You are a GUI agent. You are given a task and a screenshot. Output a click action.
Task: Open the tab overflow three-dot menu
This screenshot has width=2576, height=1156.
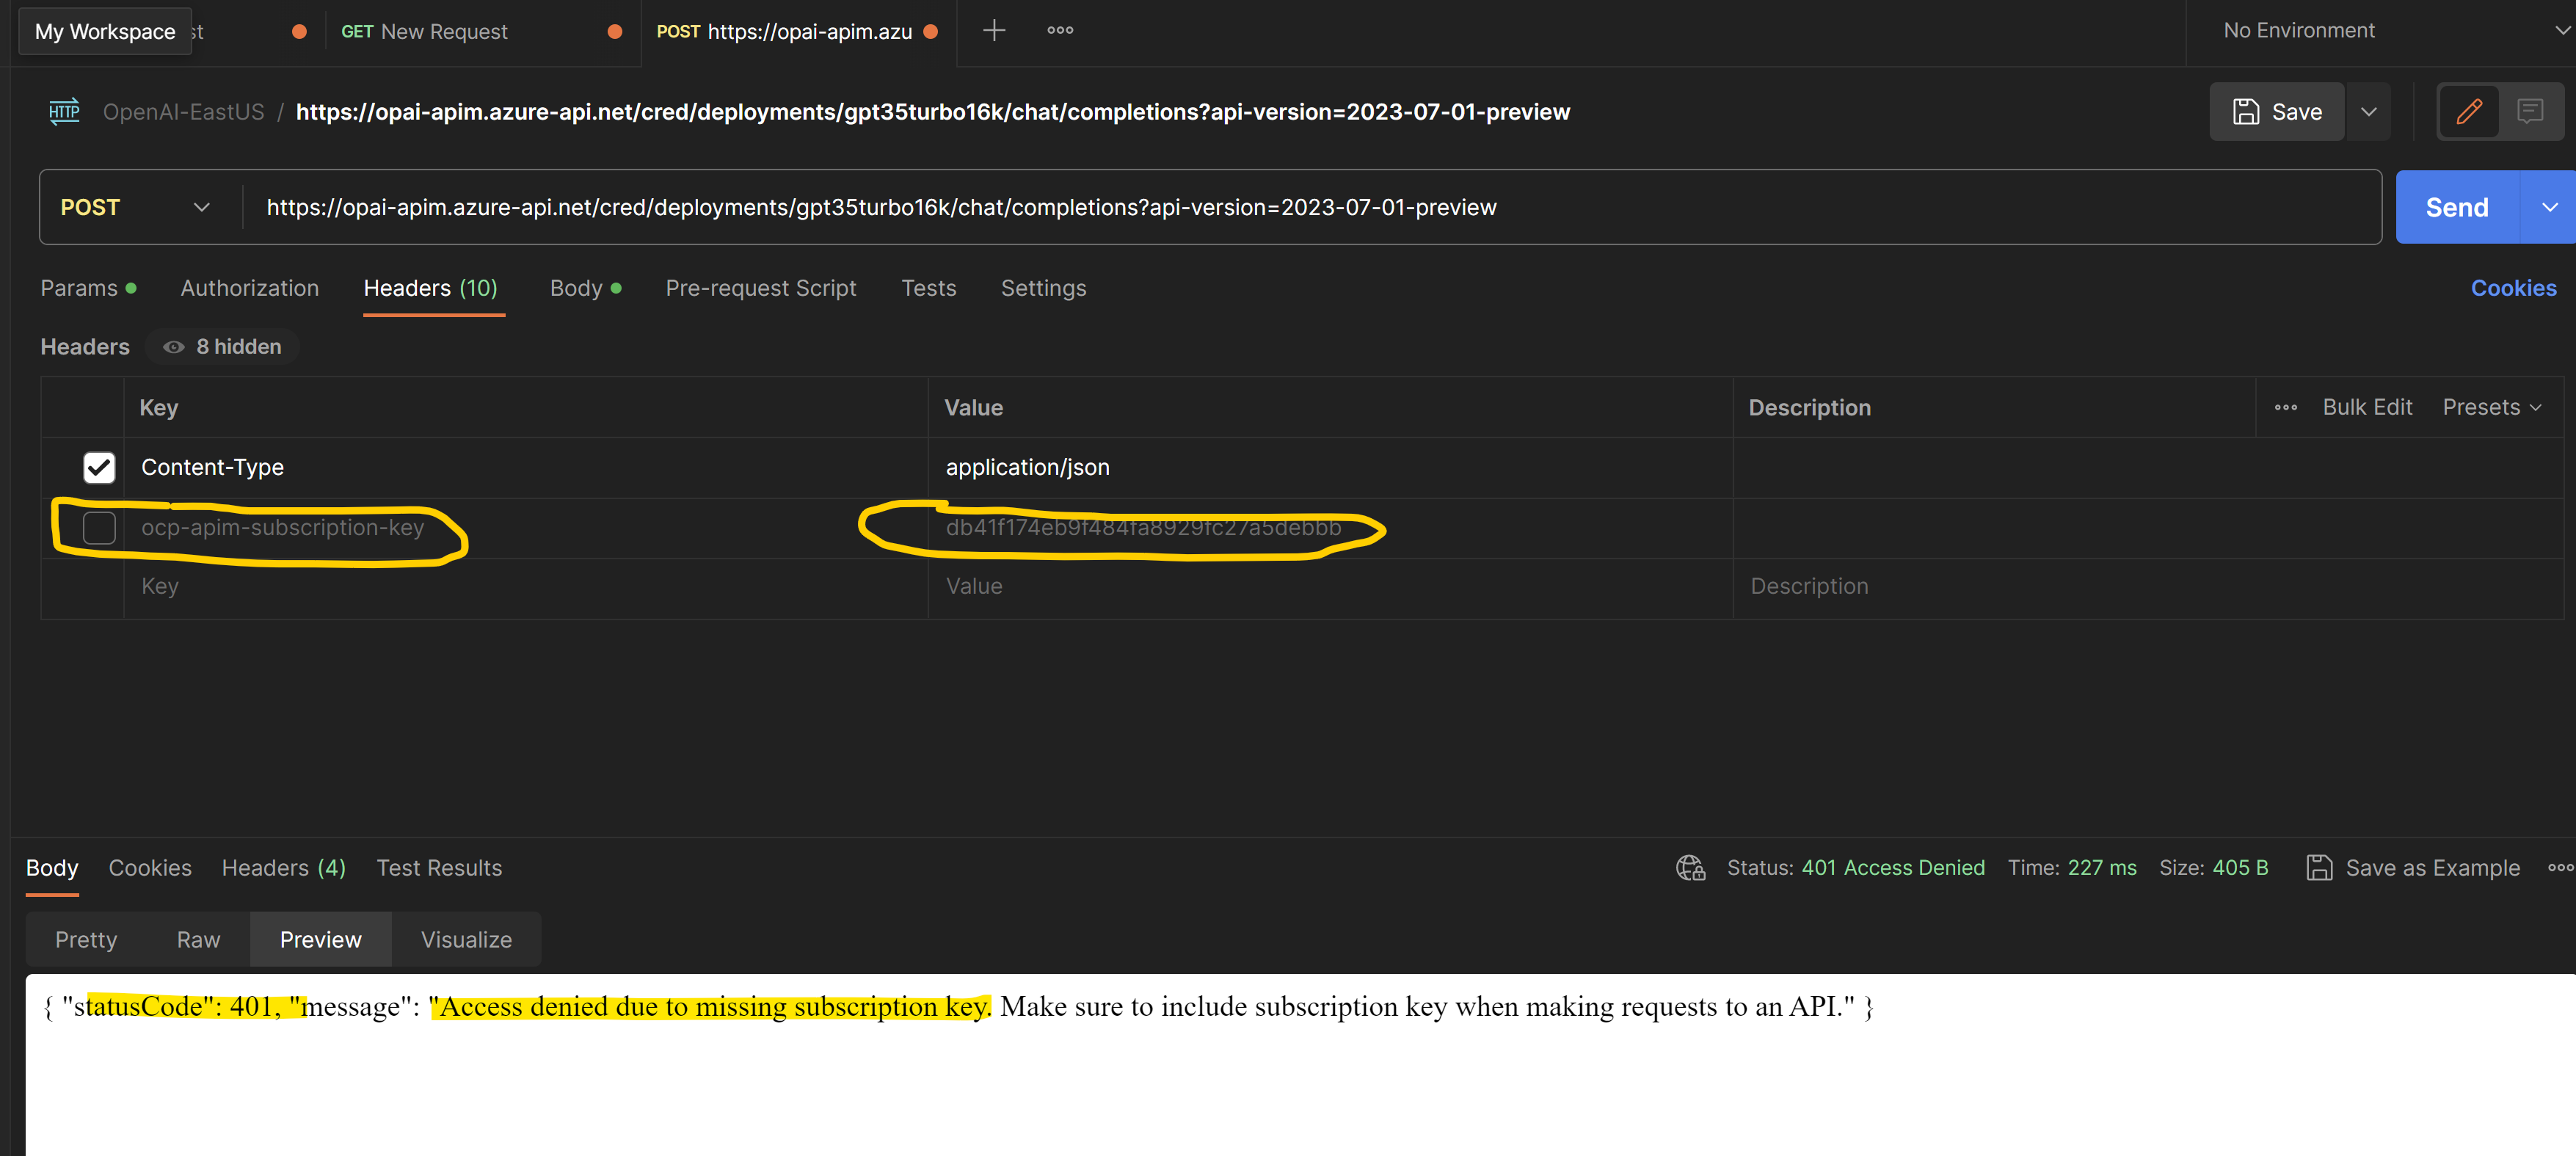pos(1059,30)
